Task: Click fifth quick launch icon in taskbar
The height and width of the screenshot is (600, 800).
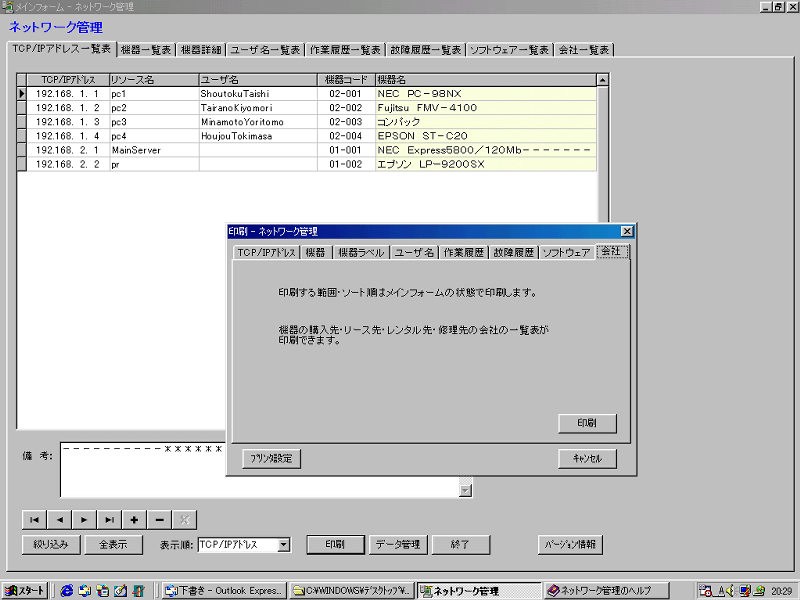Action: point(138,591)
